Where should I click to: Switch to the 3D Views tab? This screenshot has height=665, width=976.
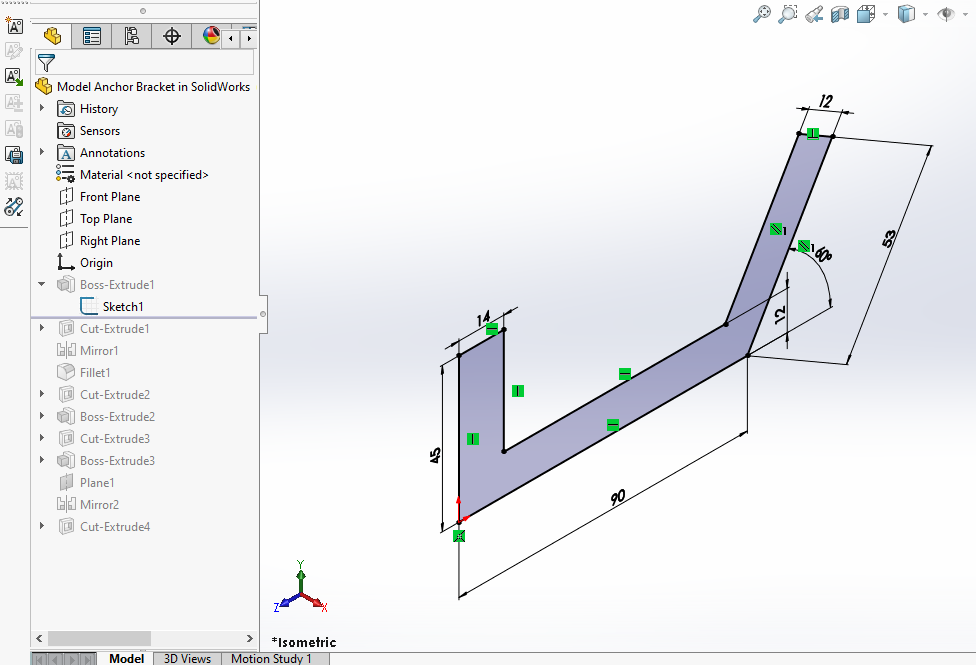pyautogui.click(x=187, y=658)
